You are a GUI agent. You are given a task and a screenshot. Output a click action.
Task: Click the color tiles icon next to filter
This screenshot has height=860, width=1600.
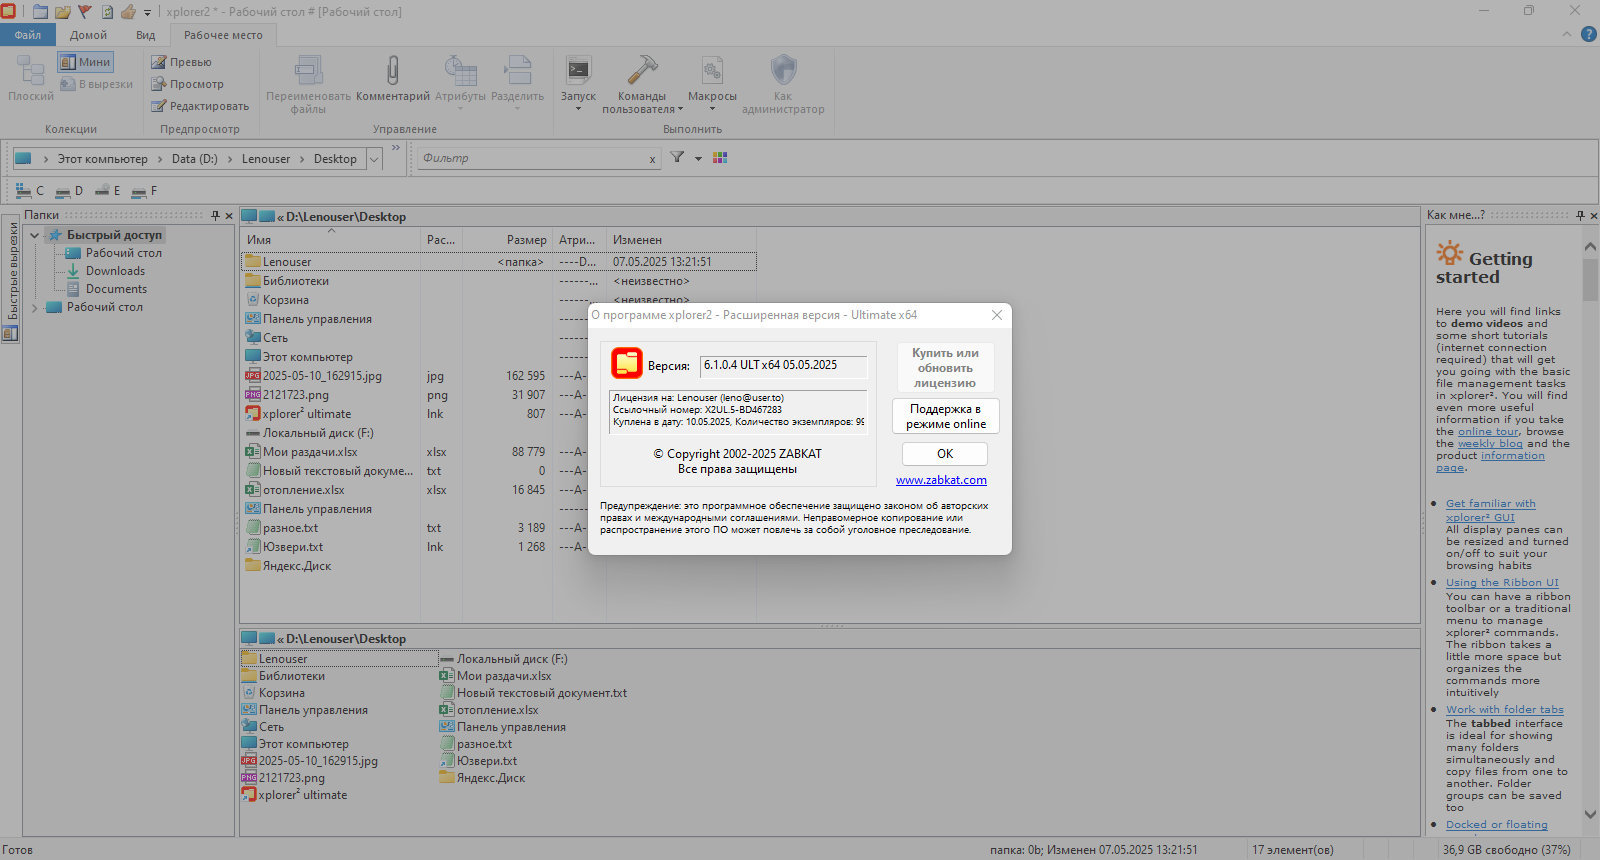[x=719, y=157]
